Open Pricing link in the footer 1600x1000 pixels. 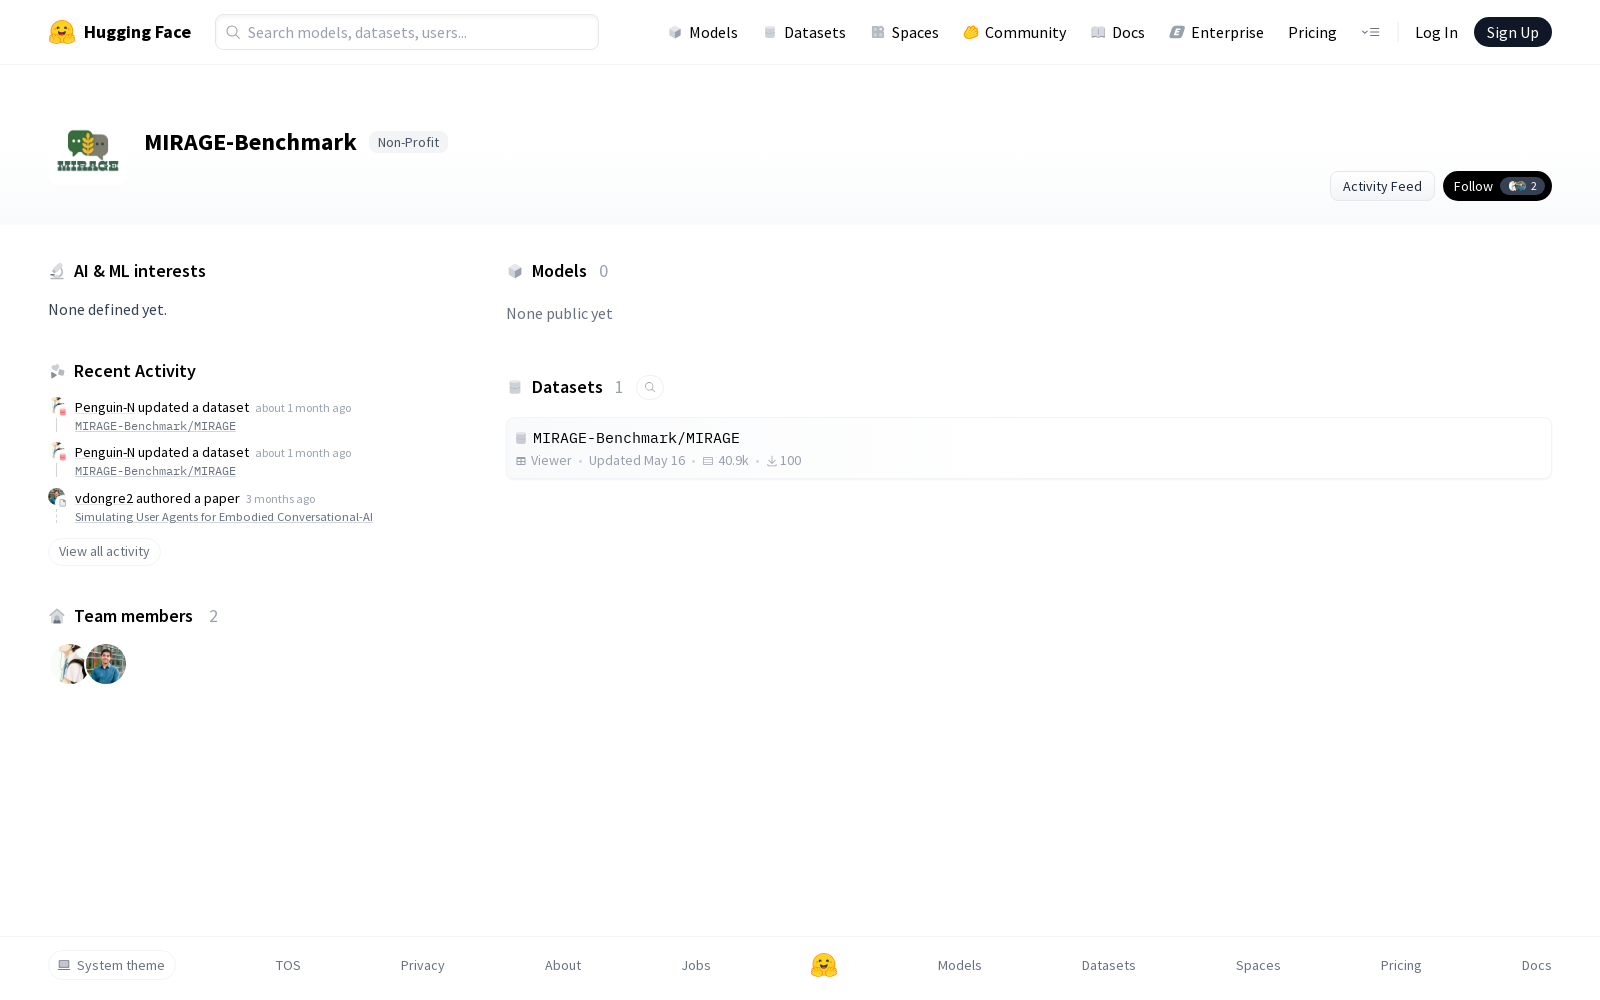coord(1401,965)
